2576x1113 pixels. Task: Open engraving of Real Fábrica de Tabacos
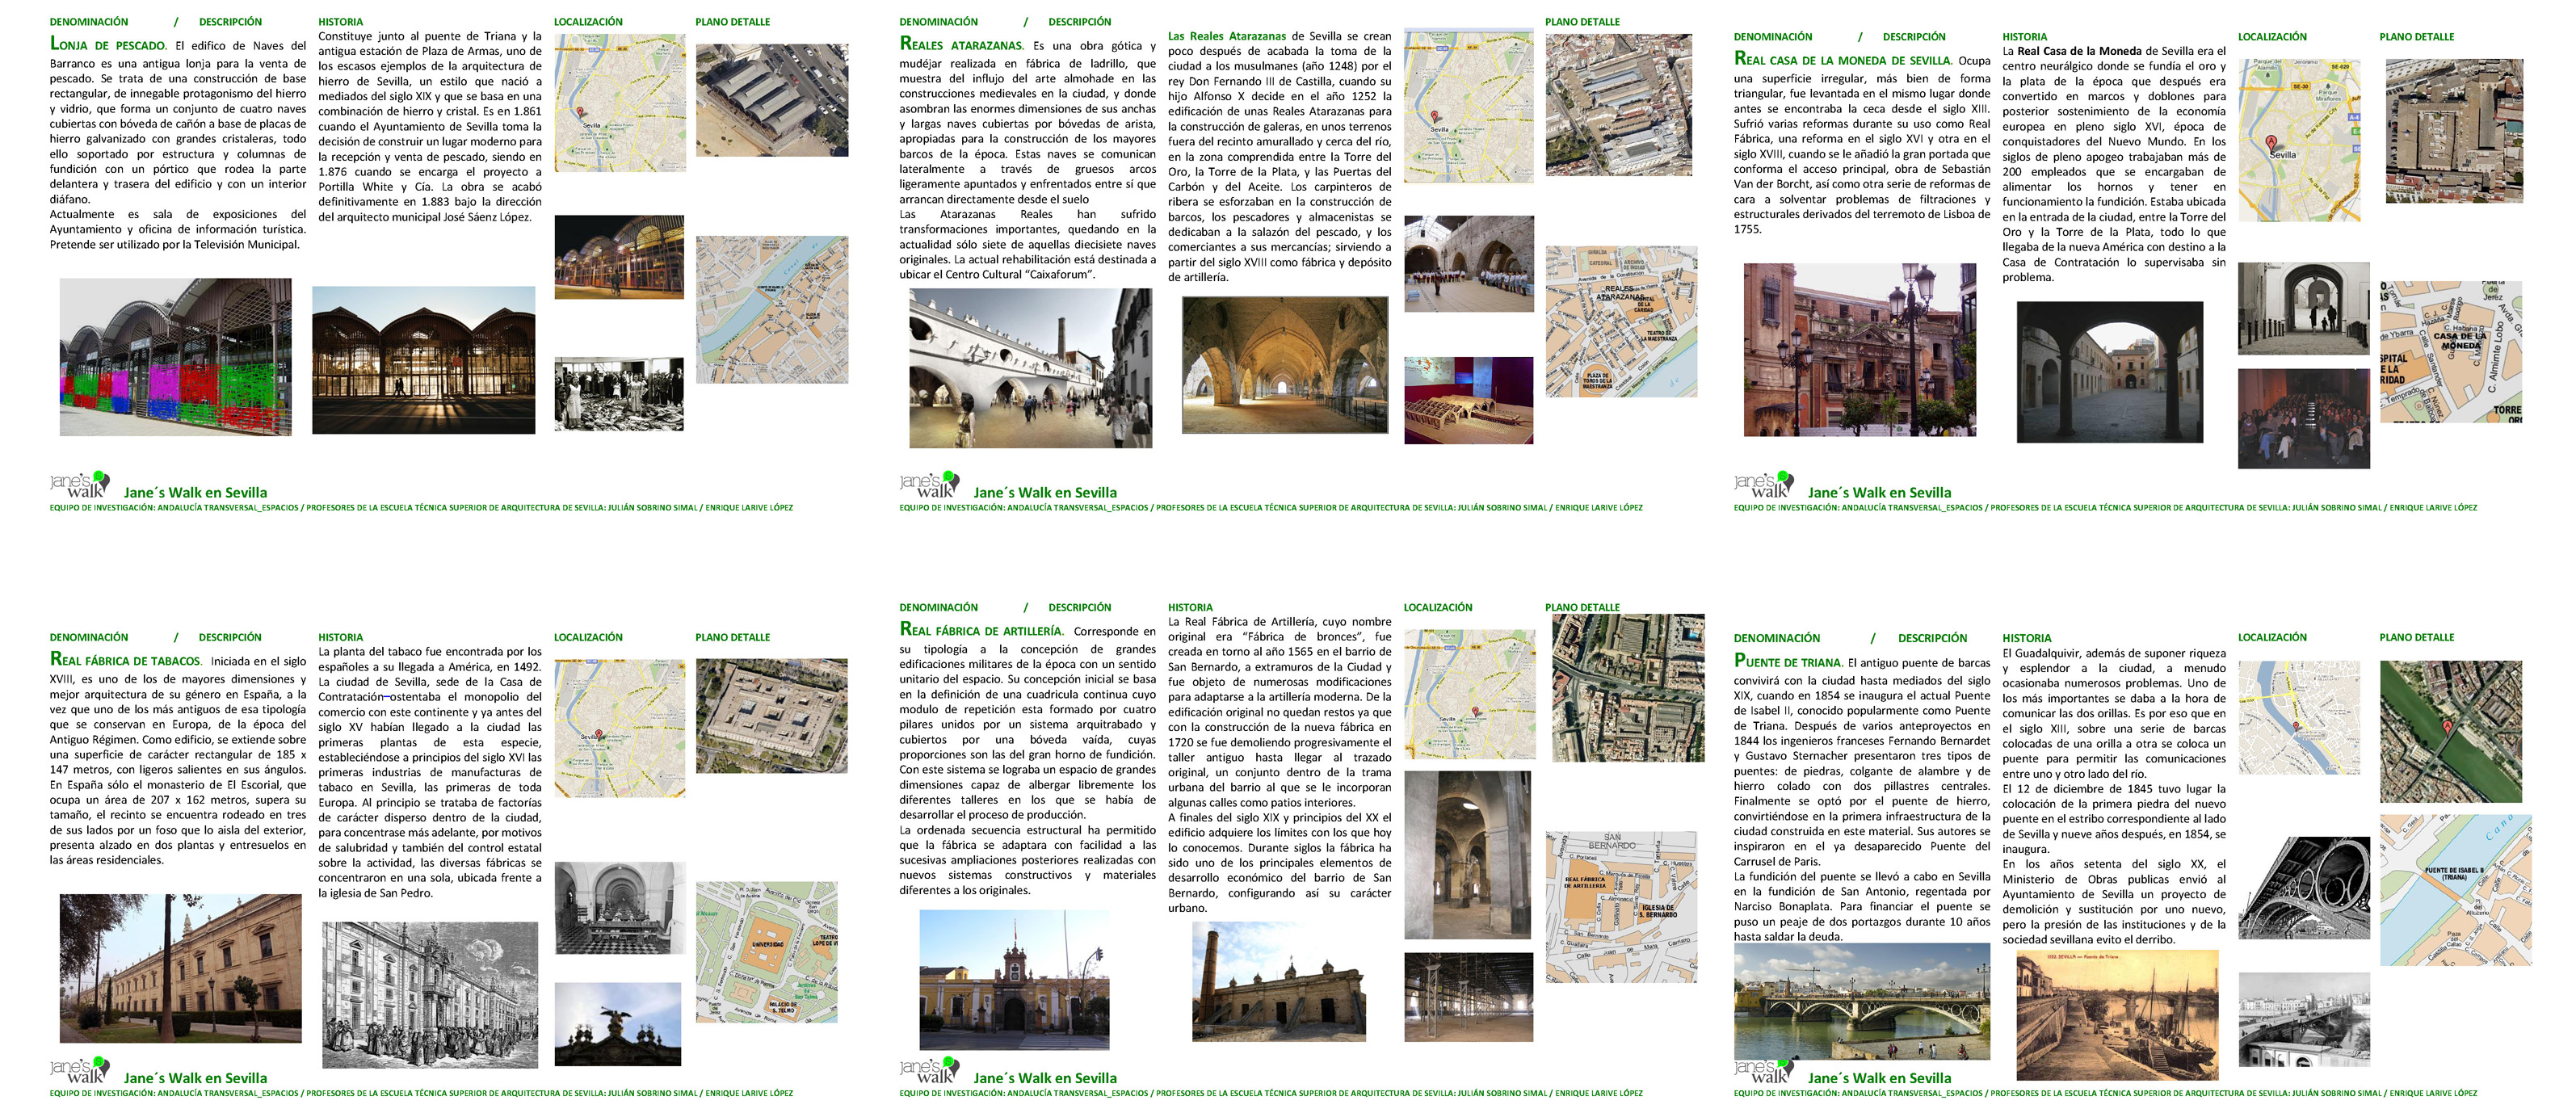point(429,994)
